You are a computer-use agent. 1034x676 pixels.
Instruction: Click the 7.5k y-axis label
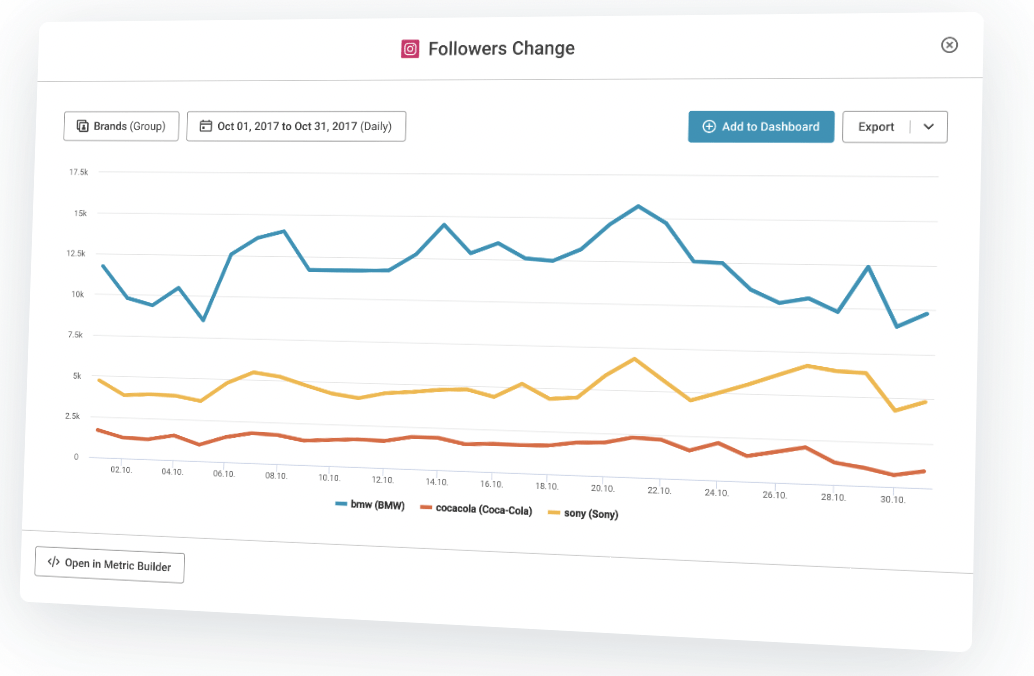[75, 335]
